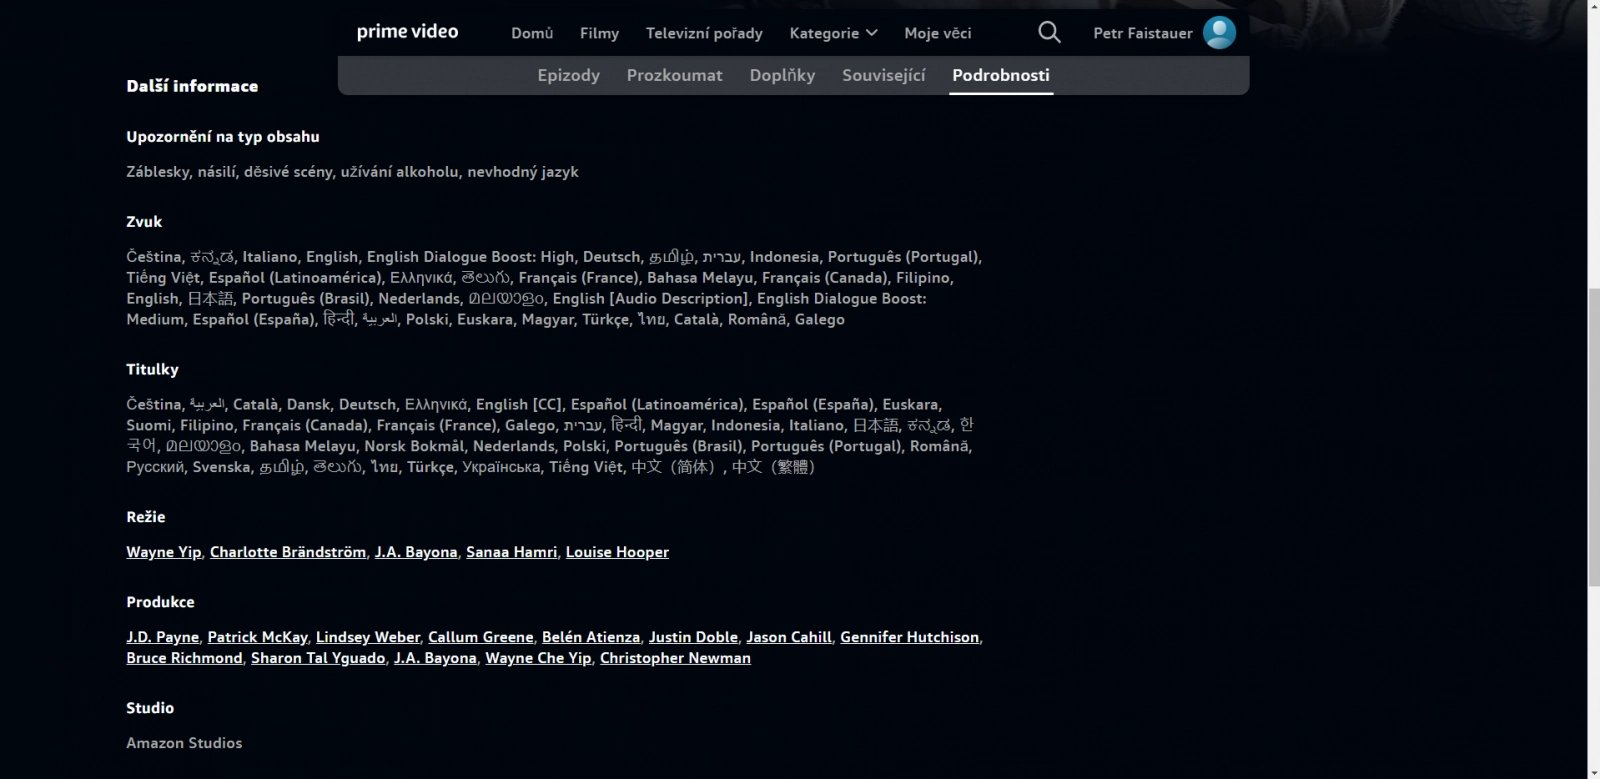Click the content warning text starting Záblesky
The height and width of the screenshot is (779, 1600).
click(352, 172)
